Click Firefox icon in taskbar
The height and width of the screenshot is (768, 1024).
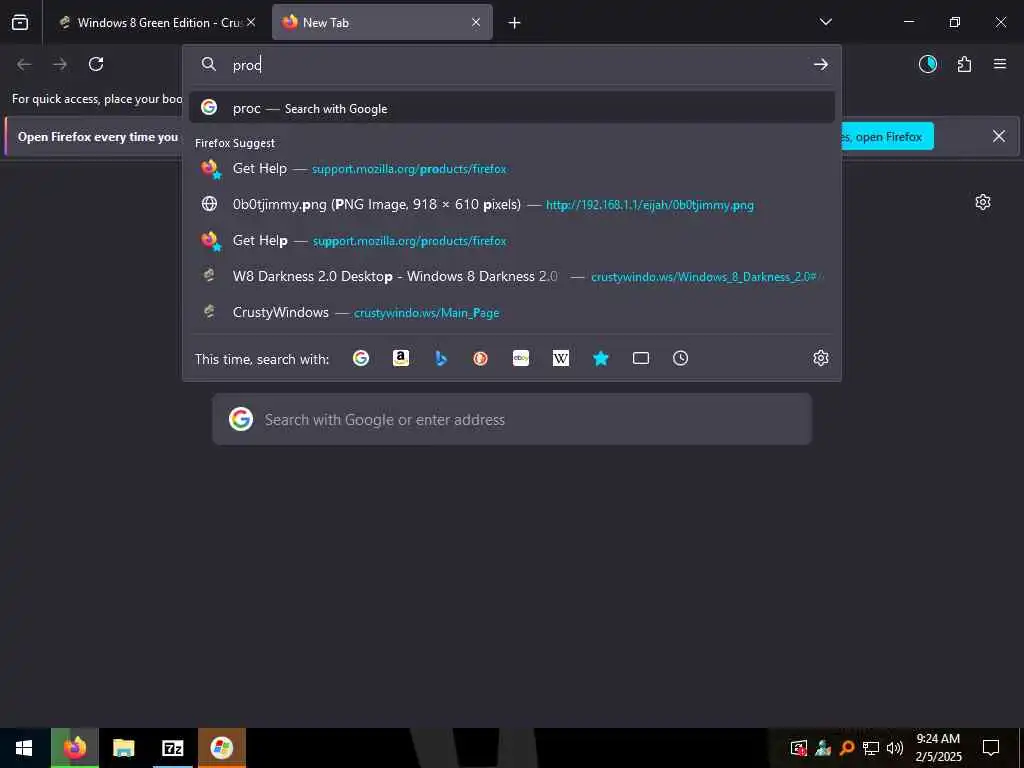(x=75, y=748)
